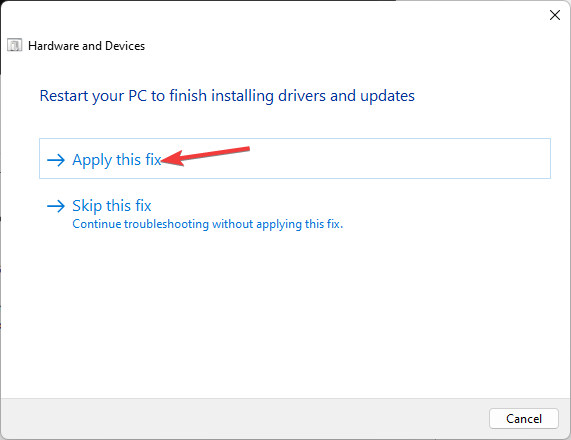Click the gray footer bar left of Cancel
Screen dimensions: 571x440
(244, 418)
